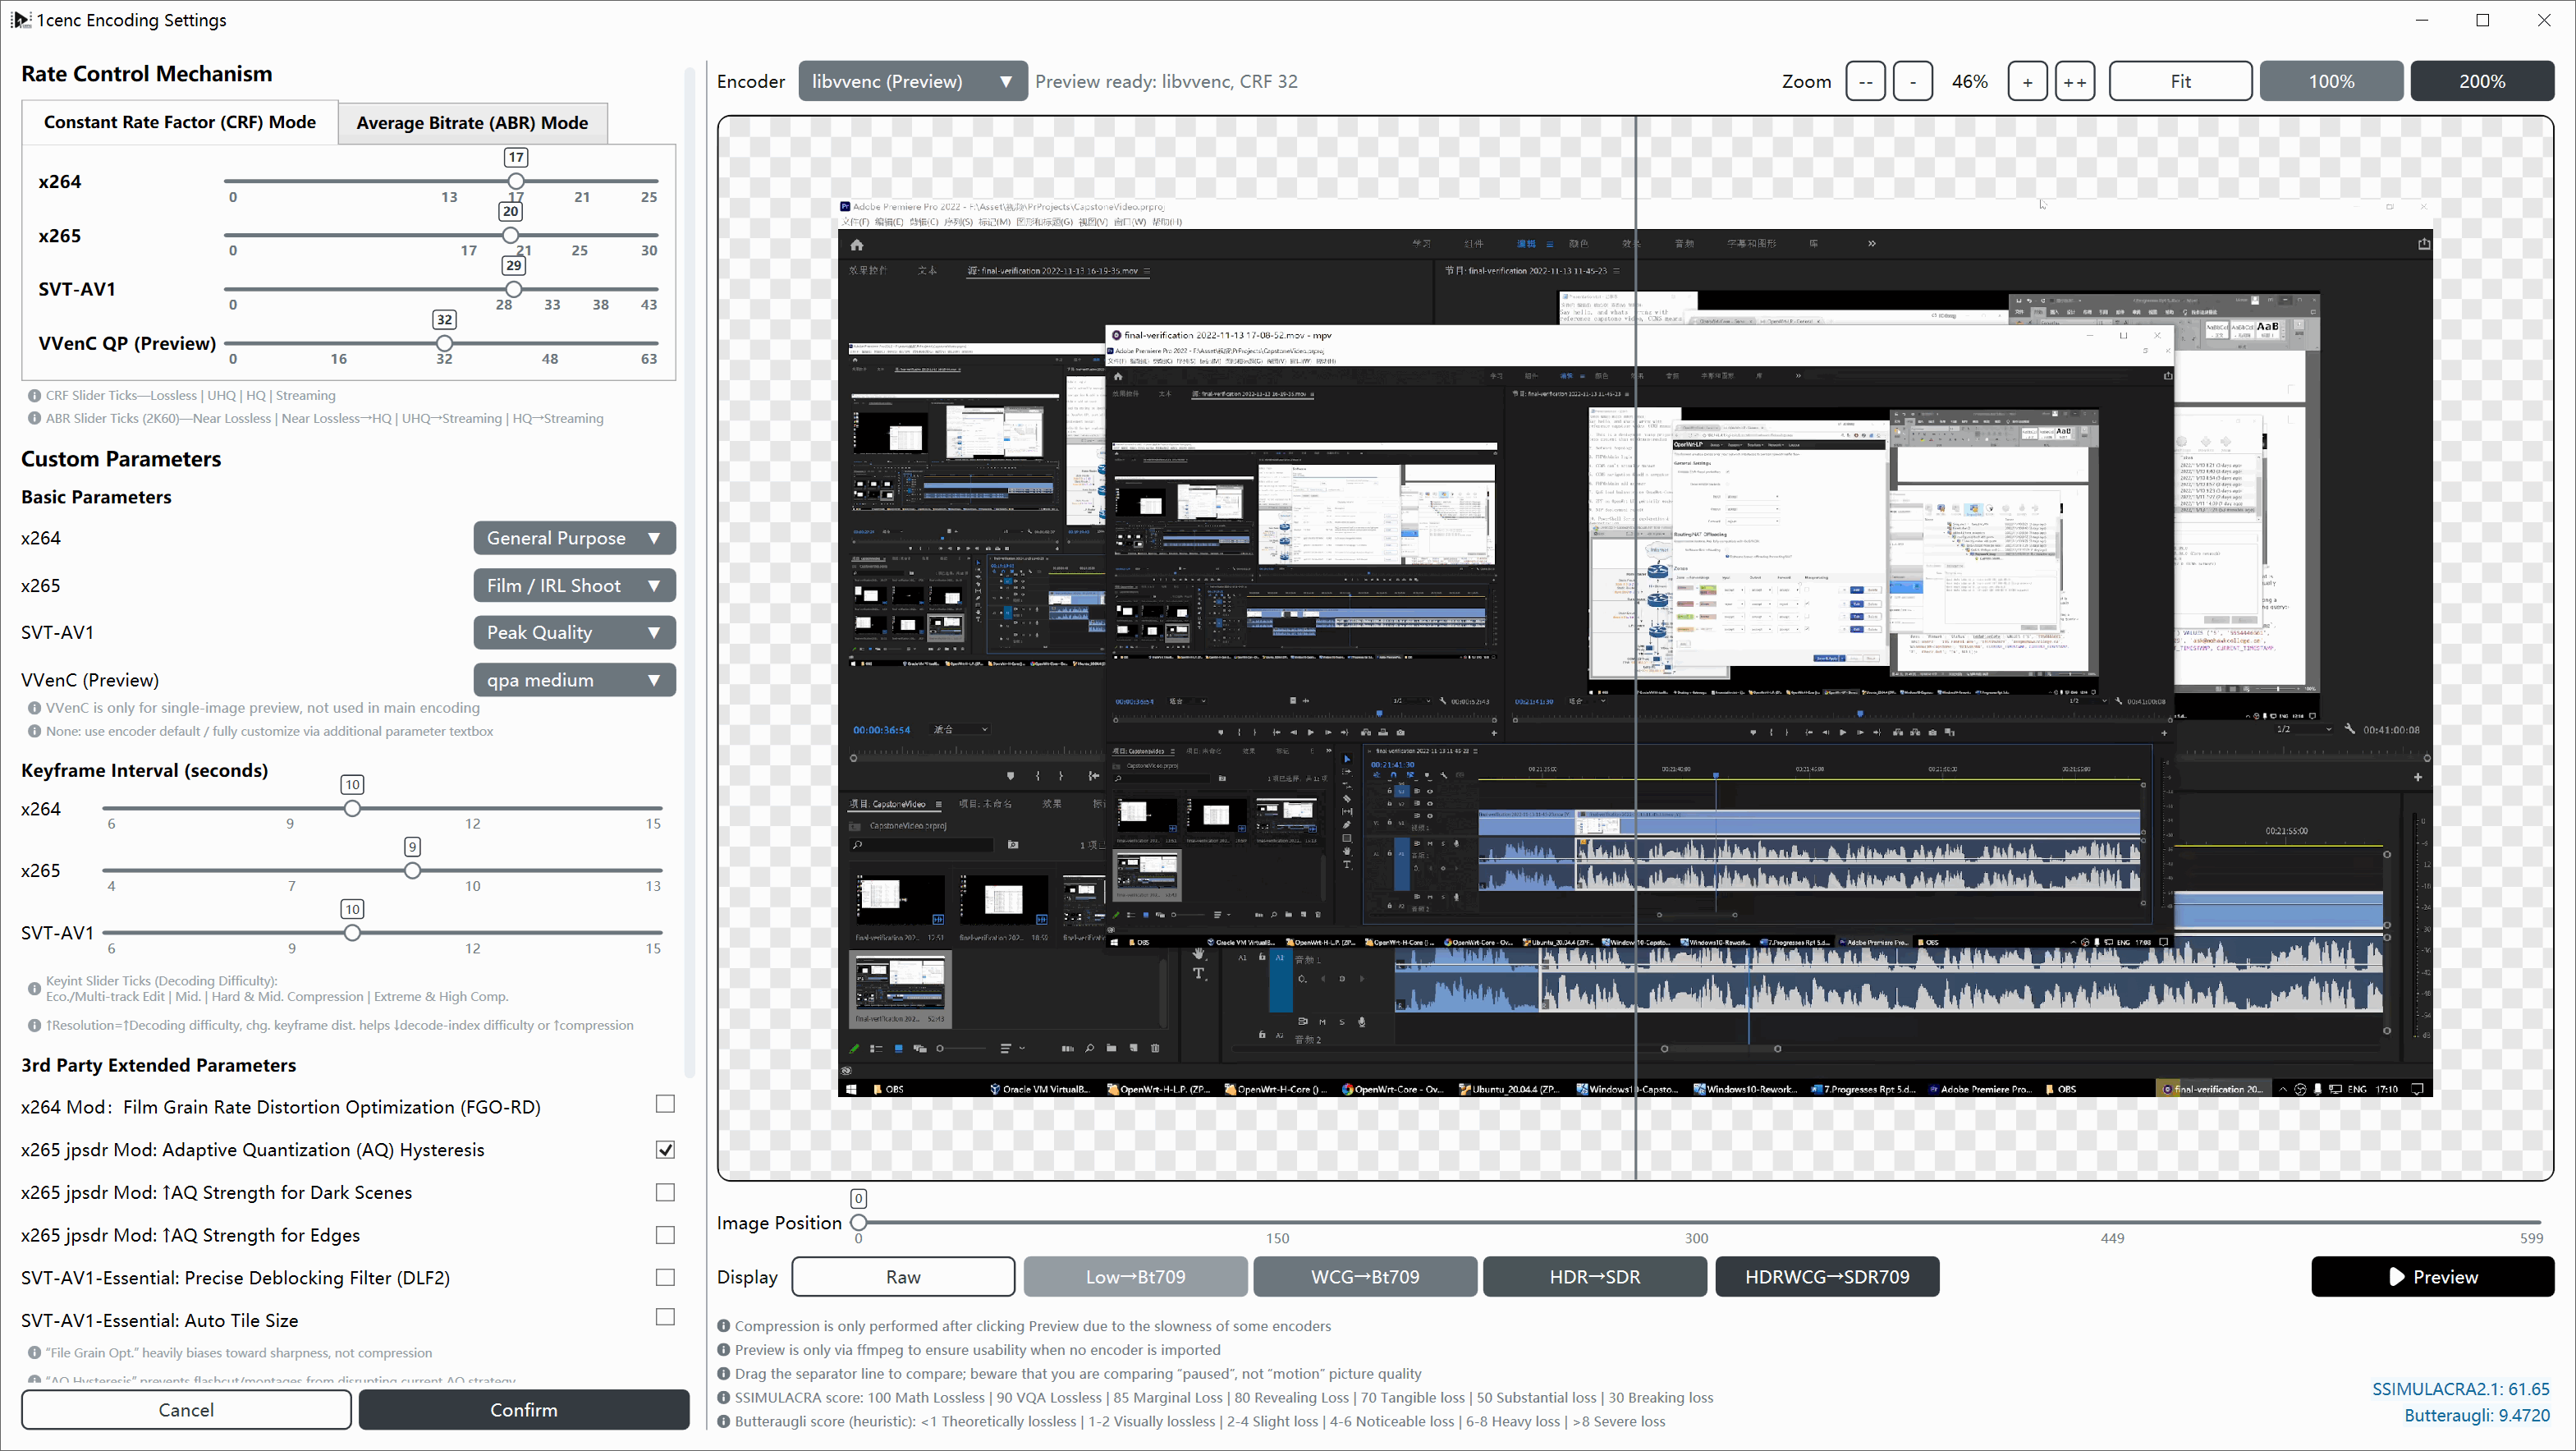The width and height of the screenshot is (2576, 1451).
Task: Select WCG→Bt709 display mode
Action: (x=1365, y=1277)
